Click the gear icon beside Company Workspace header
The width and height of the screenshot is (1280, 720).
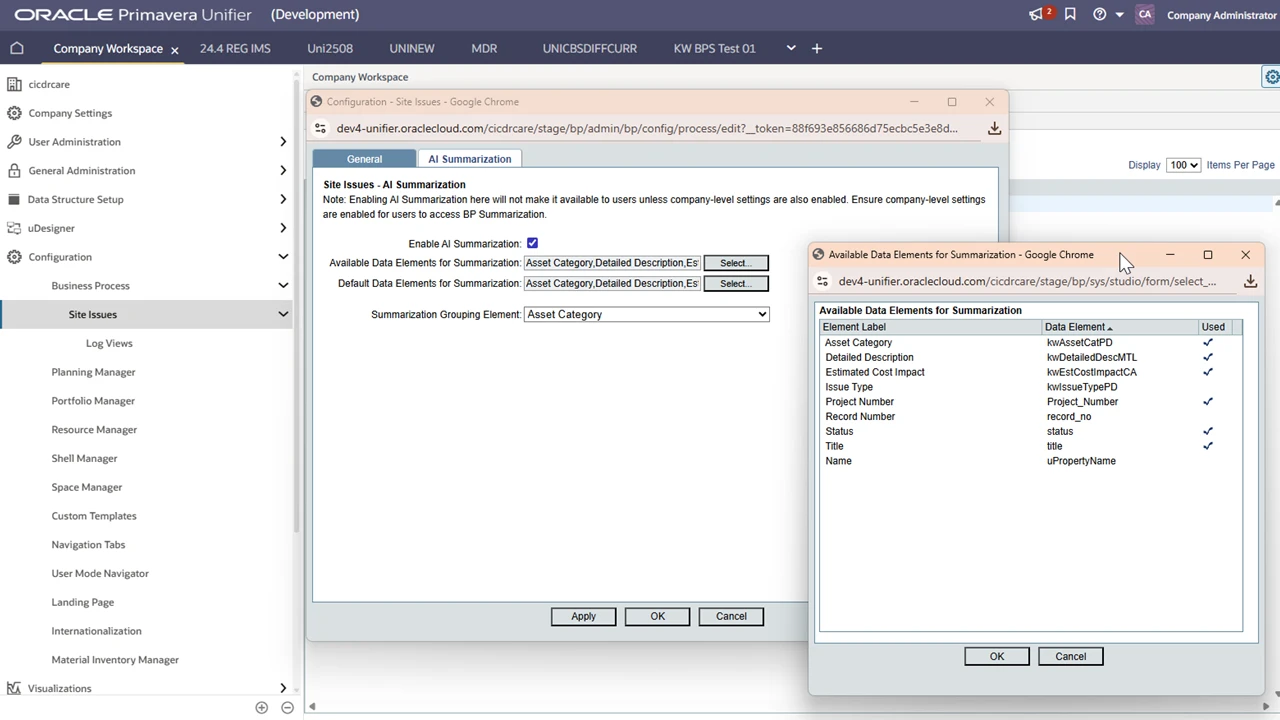coord(1271,76)
